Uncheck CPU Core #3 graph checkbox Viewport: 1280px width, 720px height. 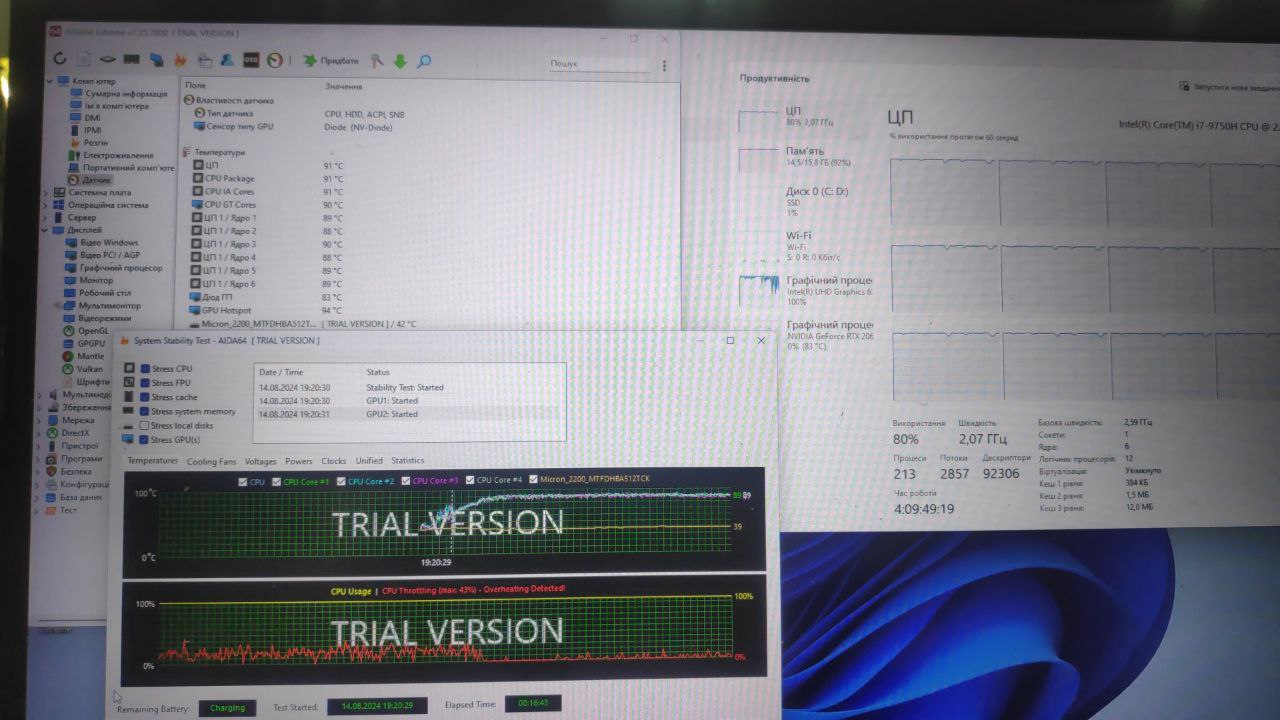pyautogui.click(x=407, y=480)
